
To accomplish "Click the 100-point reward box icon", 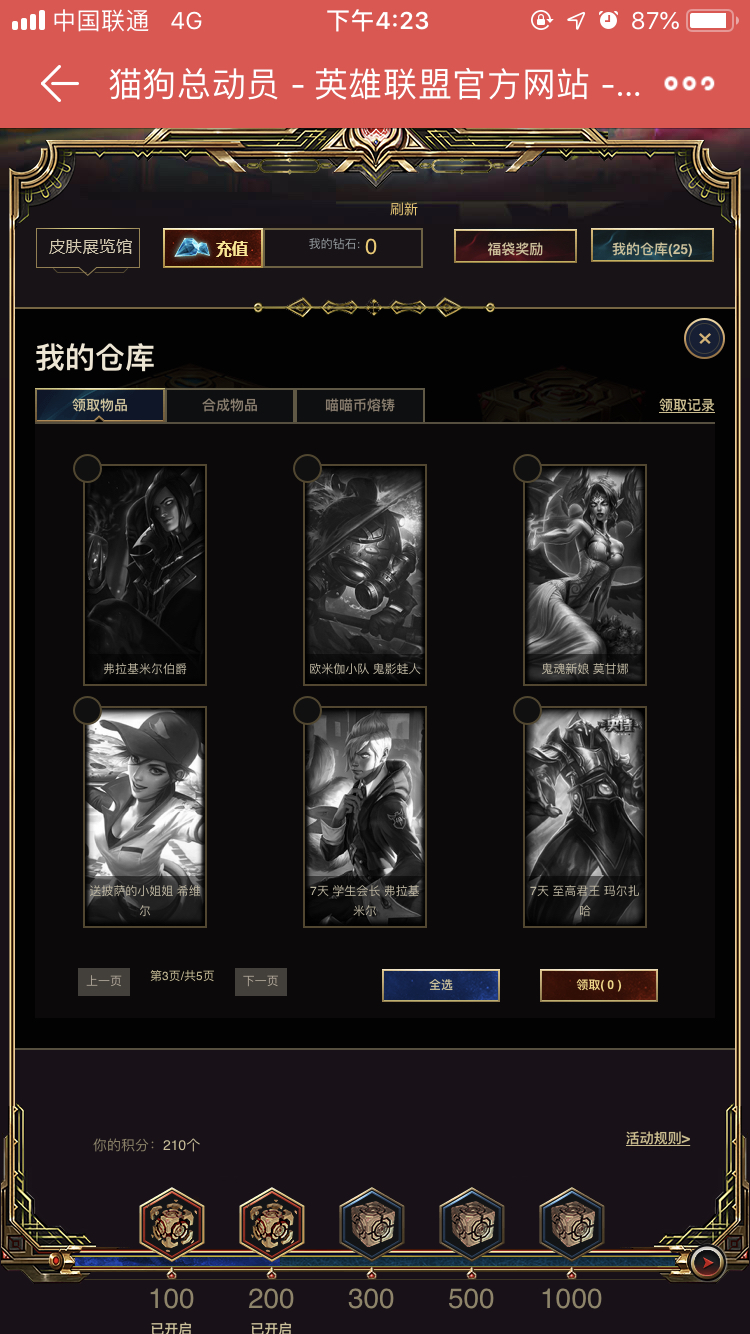I will (172, 1222).
